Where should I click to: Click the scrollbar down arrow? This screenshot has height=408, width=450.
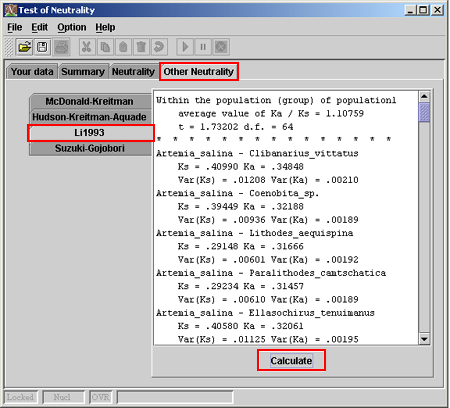pos(424,339)
